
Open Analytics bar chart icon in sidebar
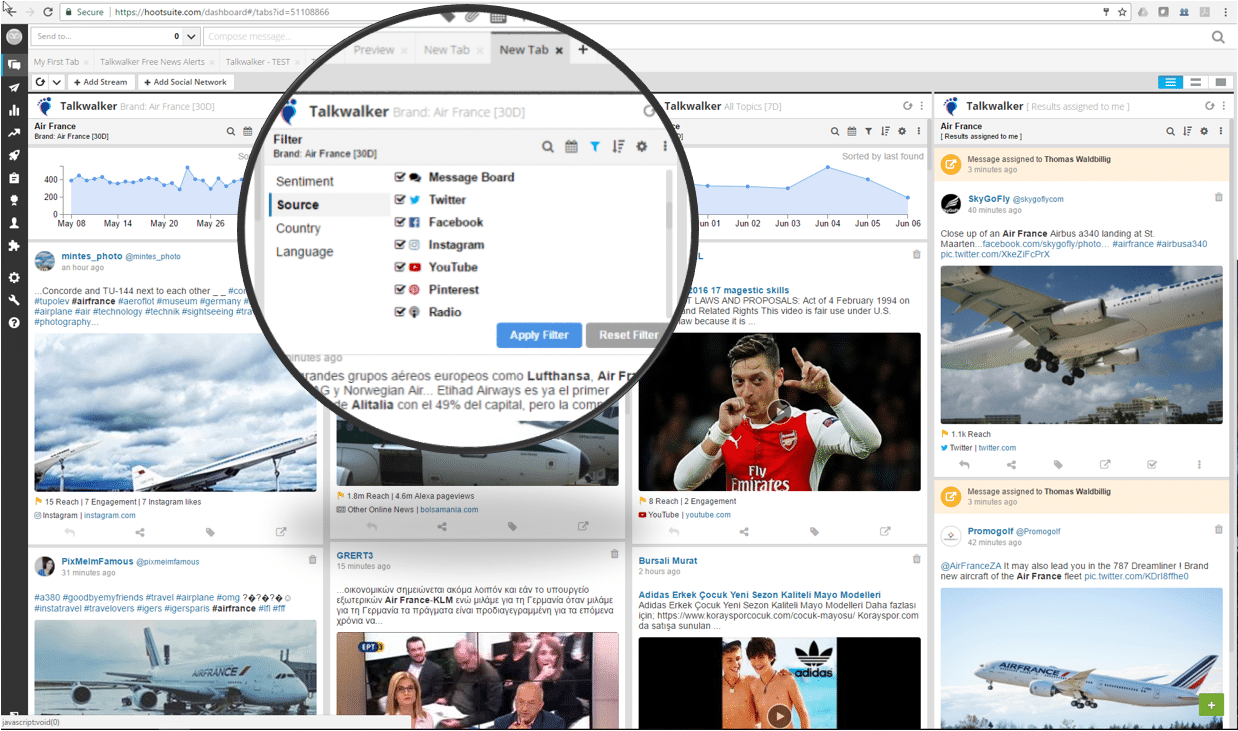(x=14, y=110)
